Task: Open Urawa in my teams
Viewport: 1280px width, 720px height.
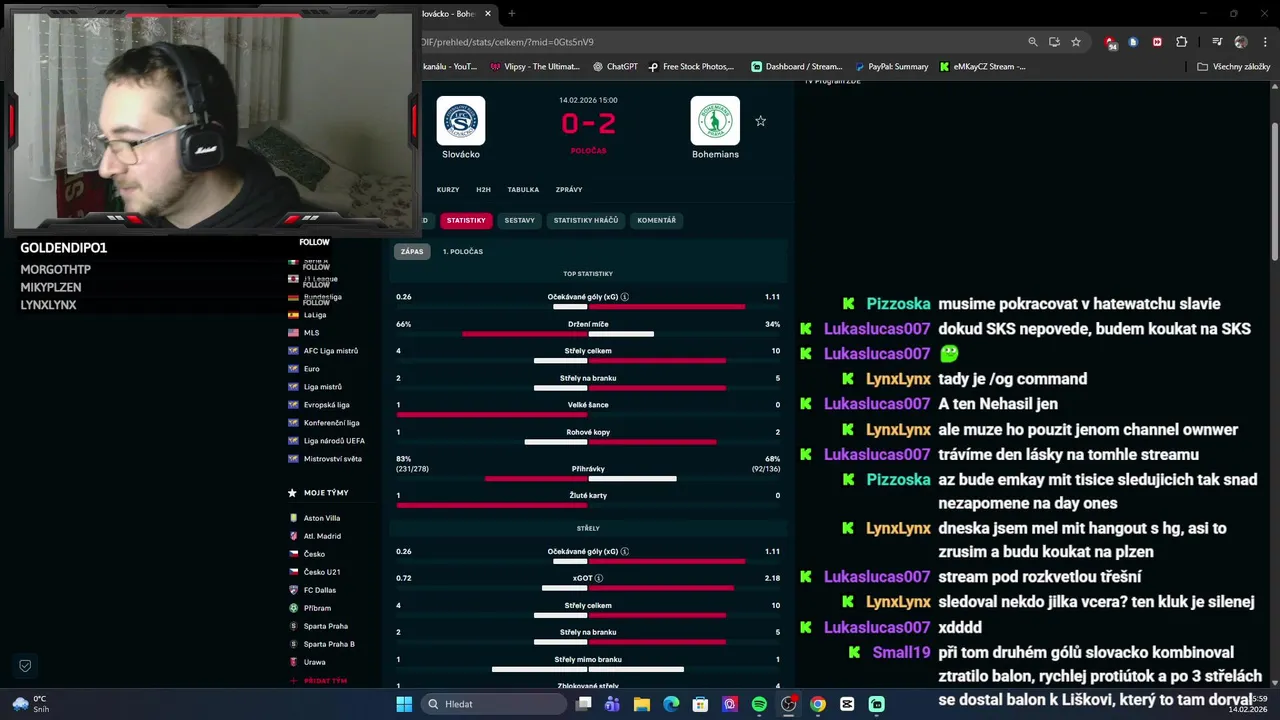Action: coord(315,662)
